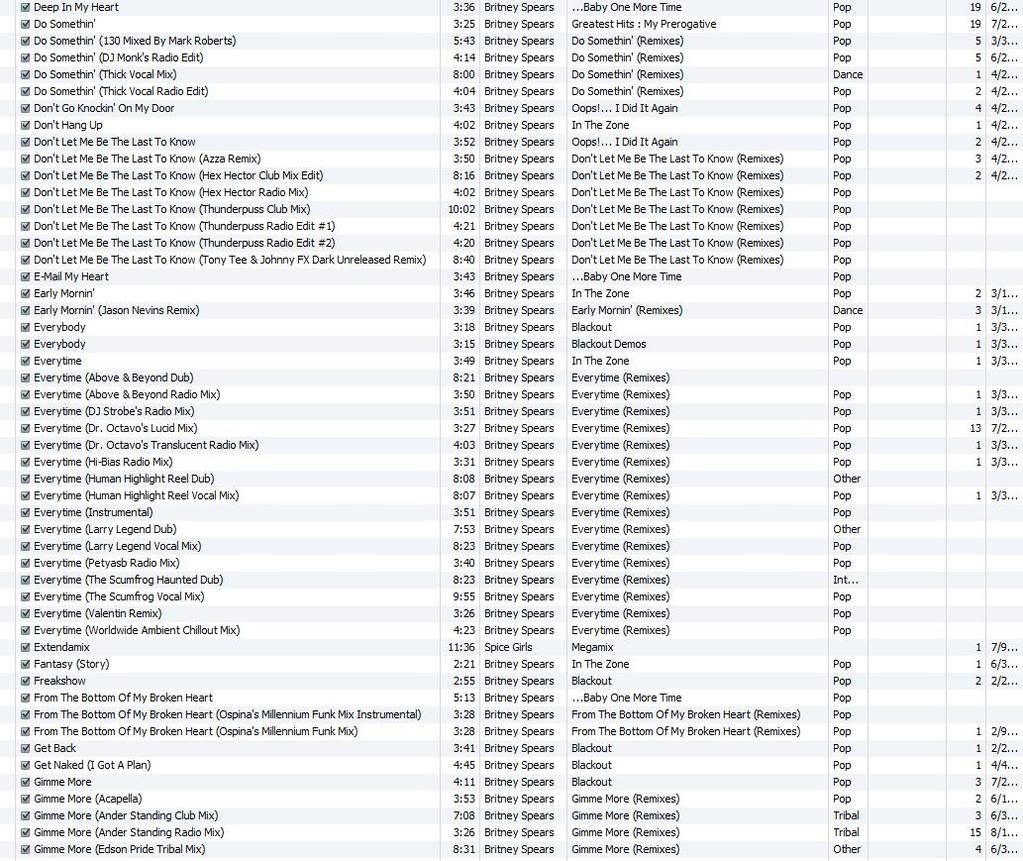Toggle checkbox for Gimme More (Acapella)
Image resolution: width=1023 pixels, height=861 pixels.
point(25,799)
